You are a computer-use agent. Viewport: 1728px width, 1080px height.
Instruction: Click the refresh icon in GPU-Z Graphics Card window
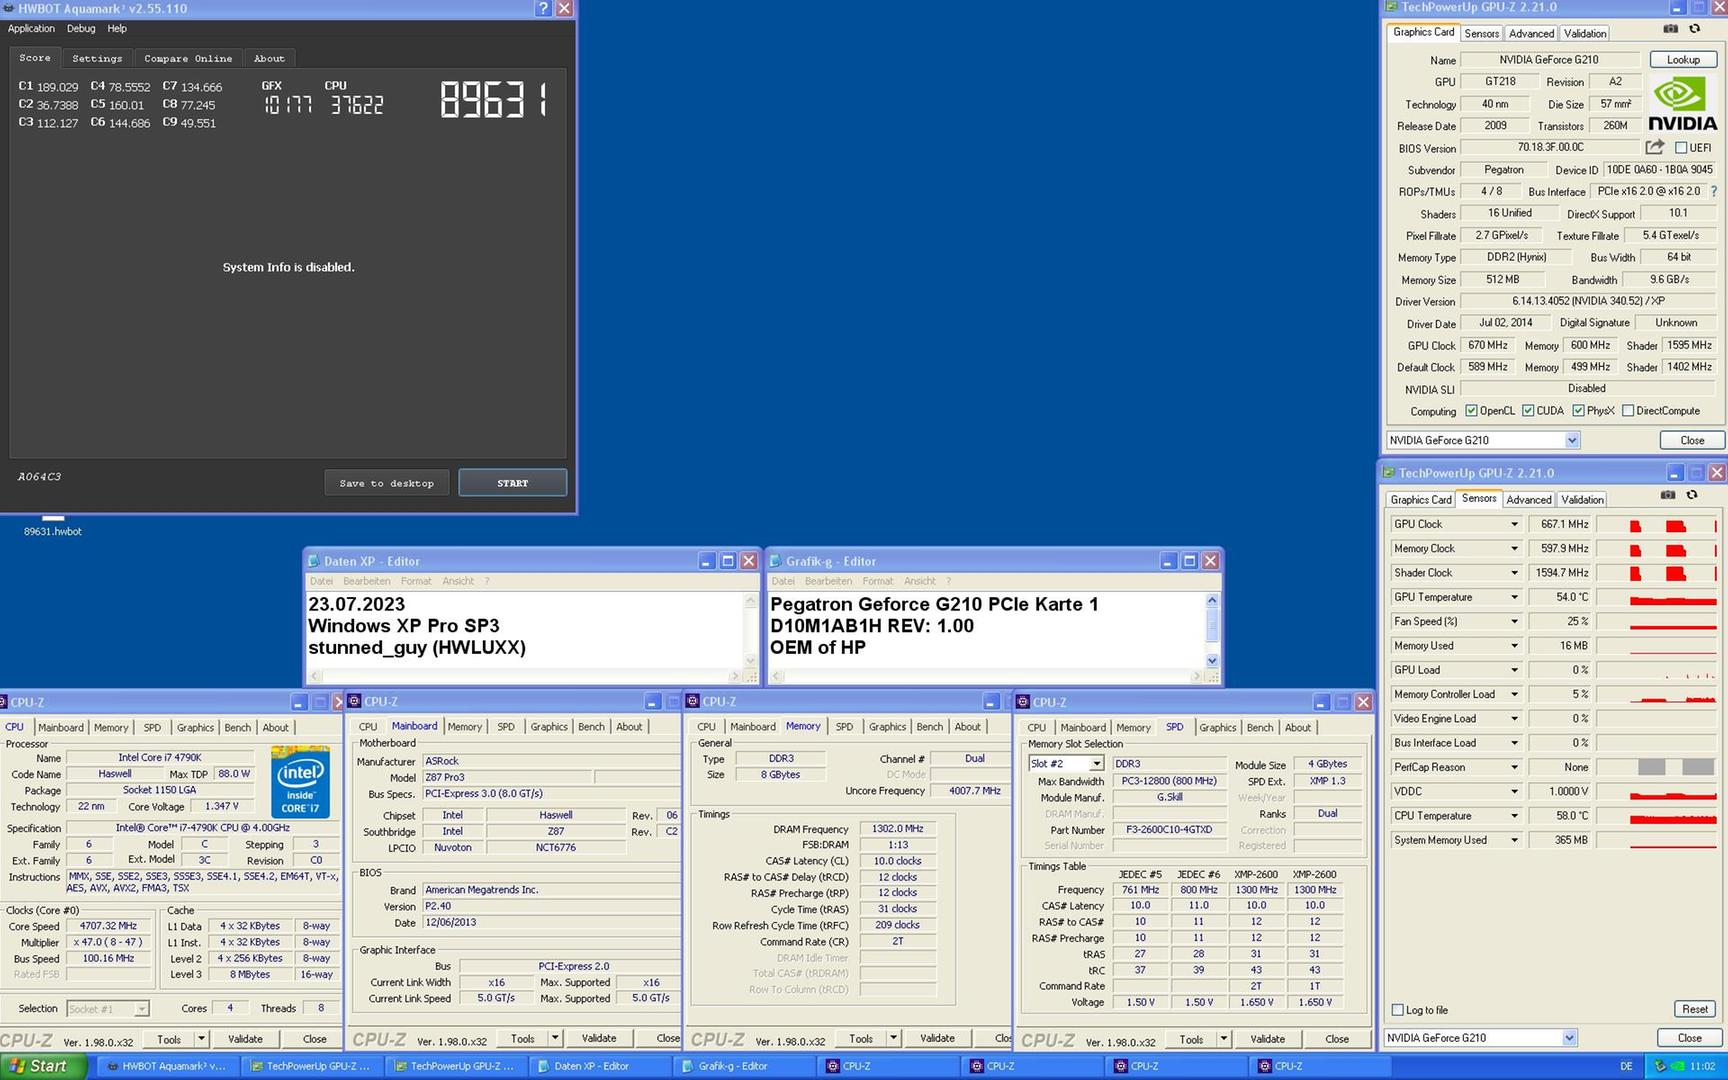click(x=1695, y=29)
